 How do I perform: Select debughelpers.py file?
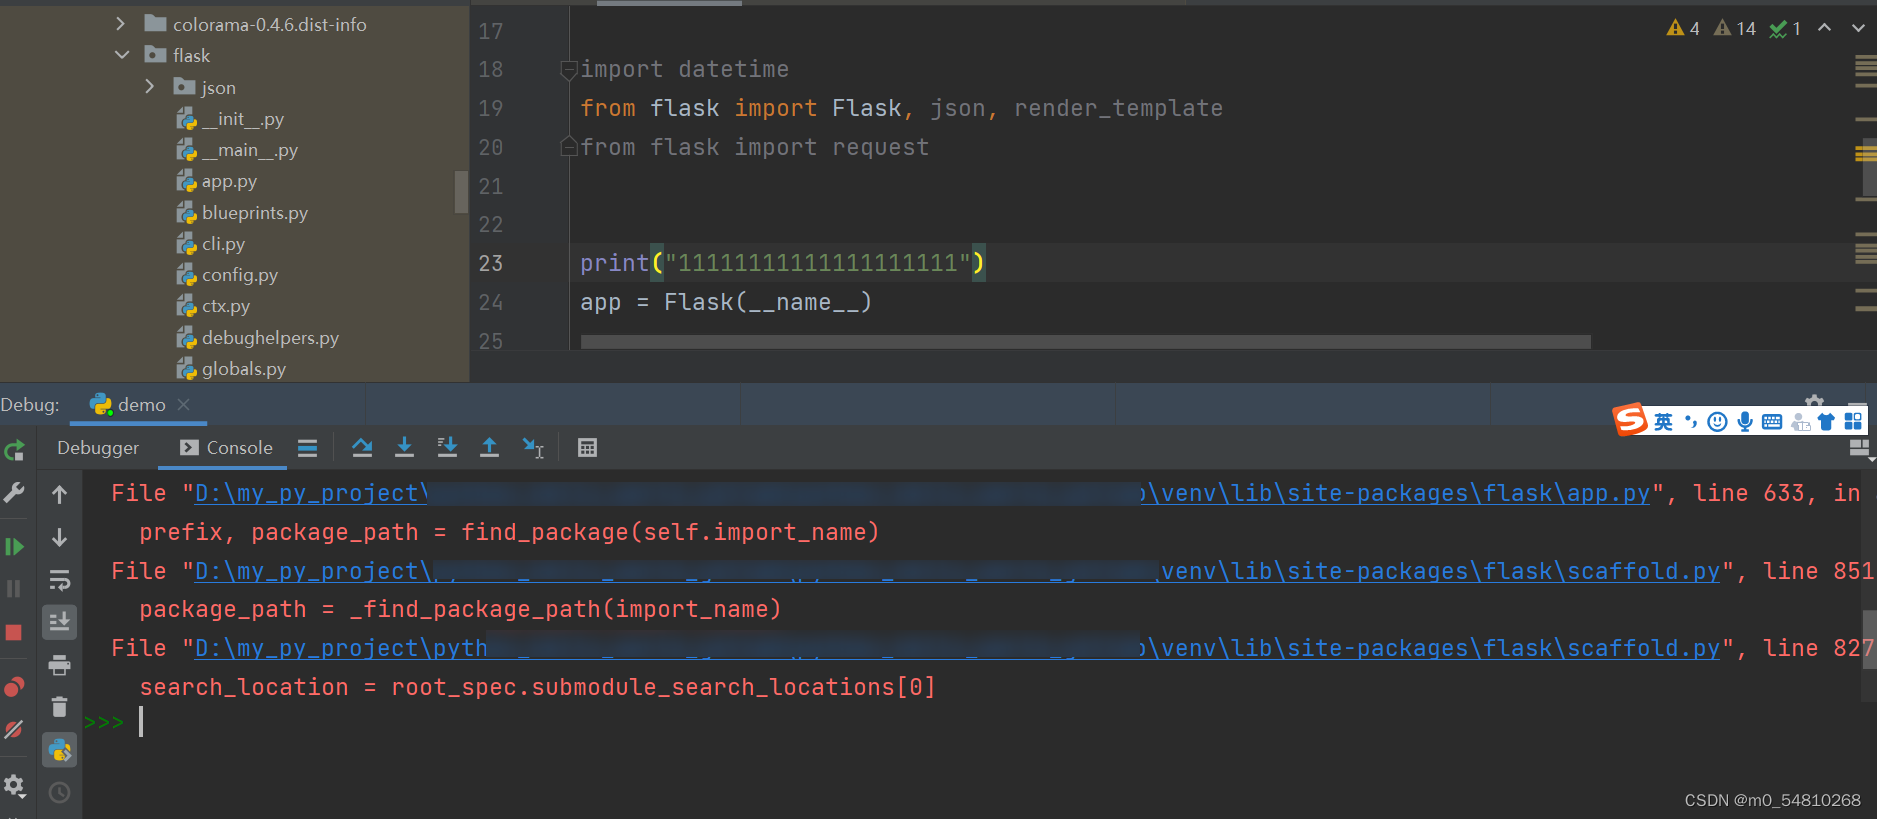258,337
